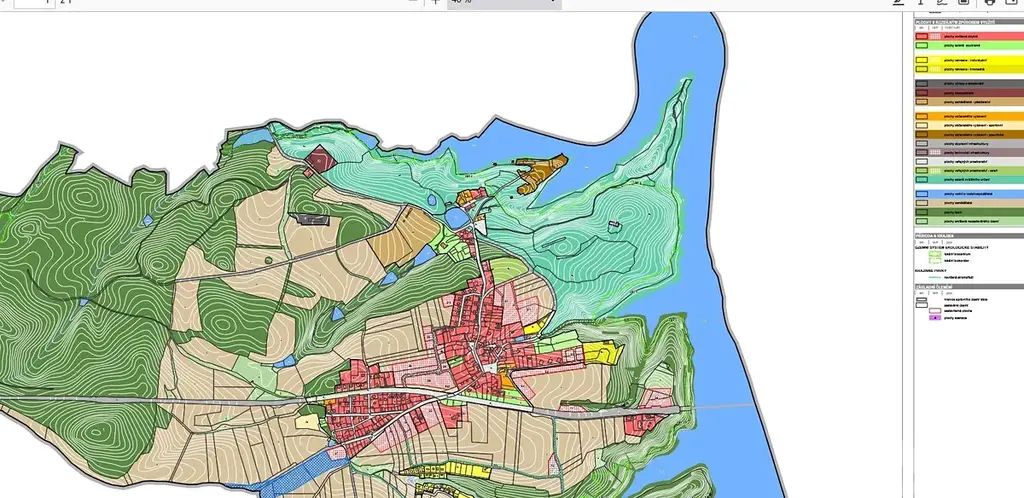1024x498 pixels.
Task: Click the dark red diamond-shaped parcel on map
Action: click(x=319, y=159)
